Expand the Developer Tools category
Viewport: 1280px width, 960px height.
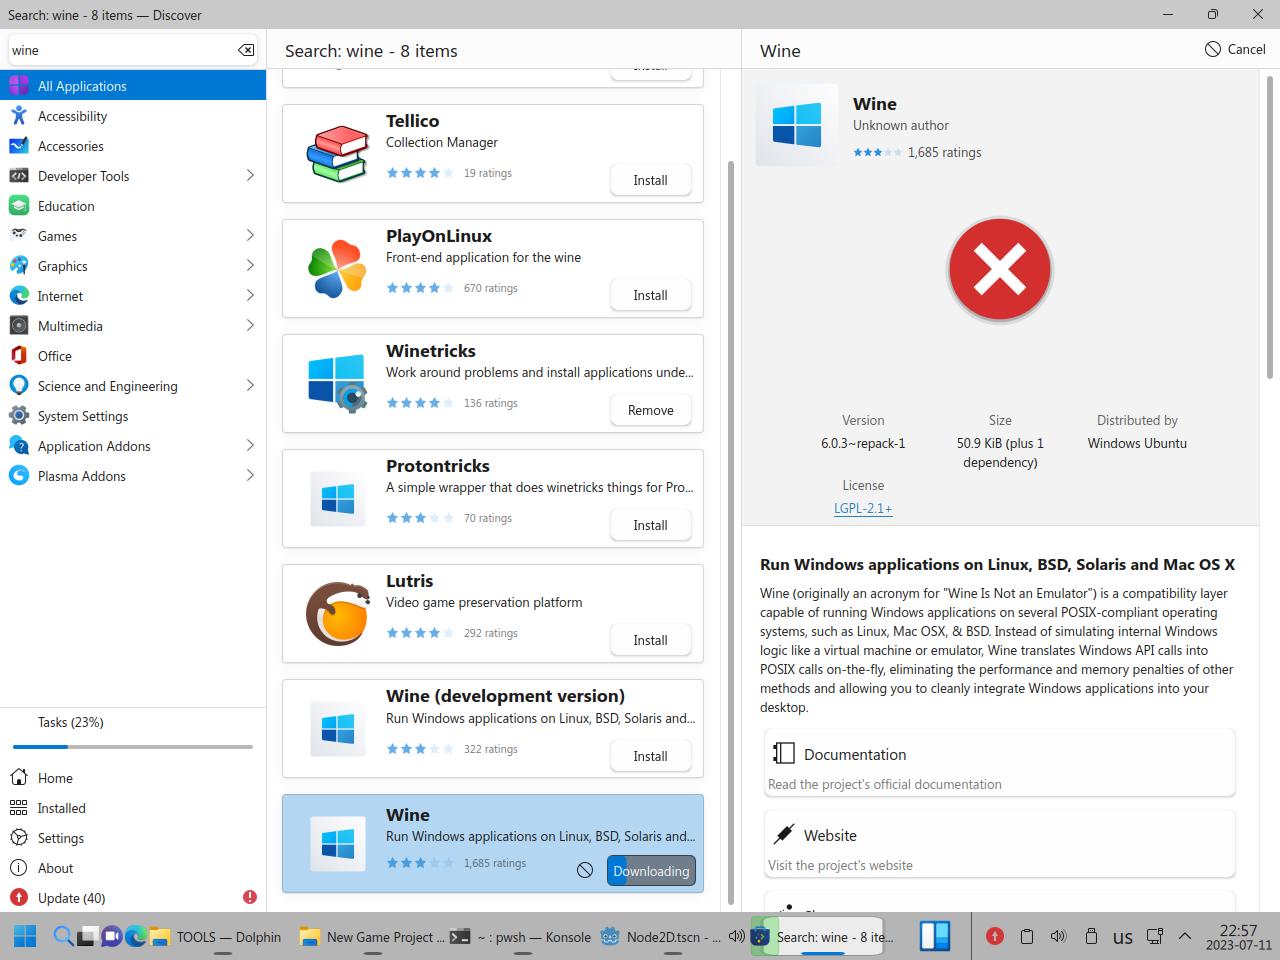pos(250,176)
